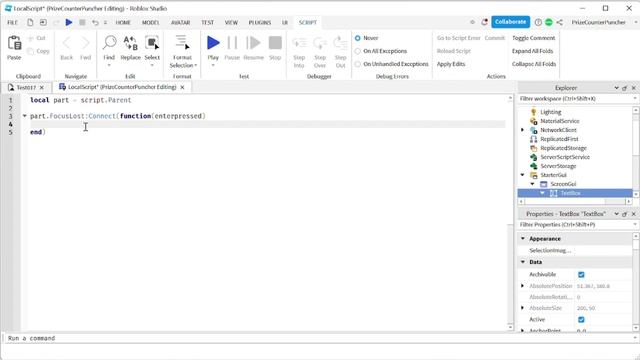
Task: Click quick-access Undo arrow
Action: coord(95,22)
